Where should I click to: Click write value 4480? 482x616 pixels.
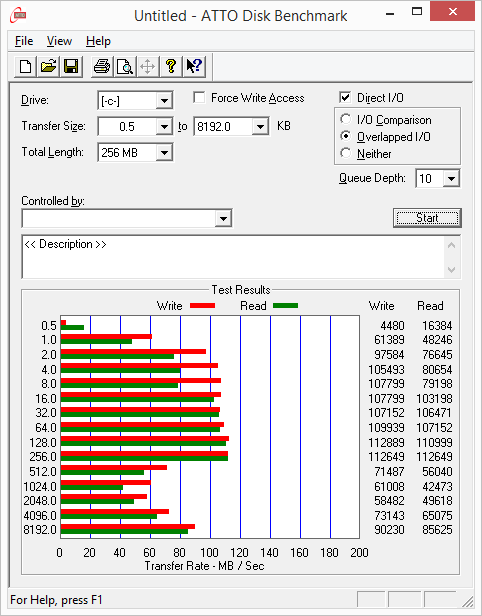[x=392, y=326]
